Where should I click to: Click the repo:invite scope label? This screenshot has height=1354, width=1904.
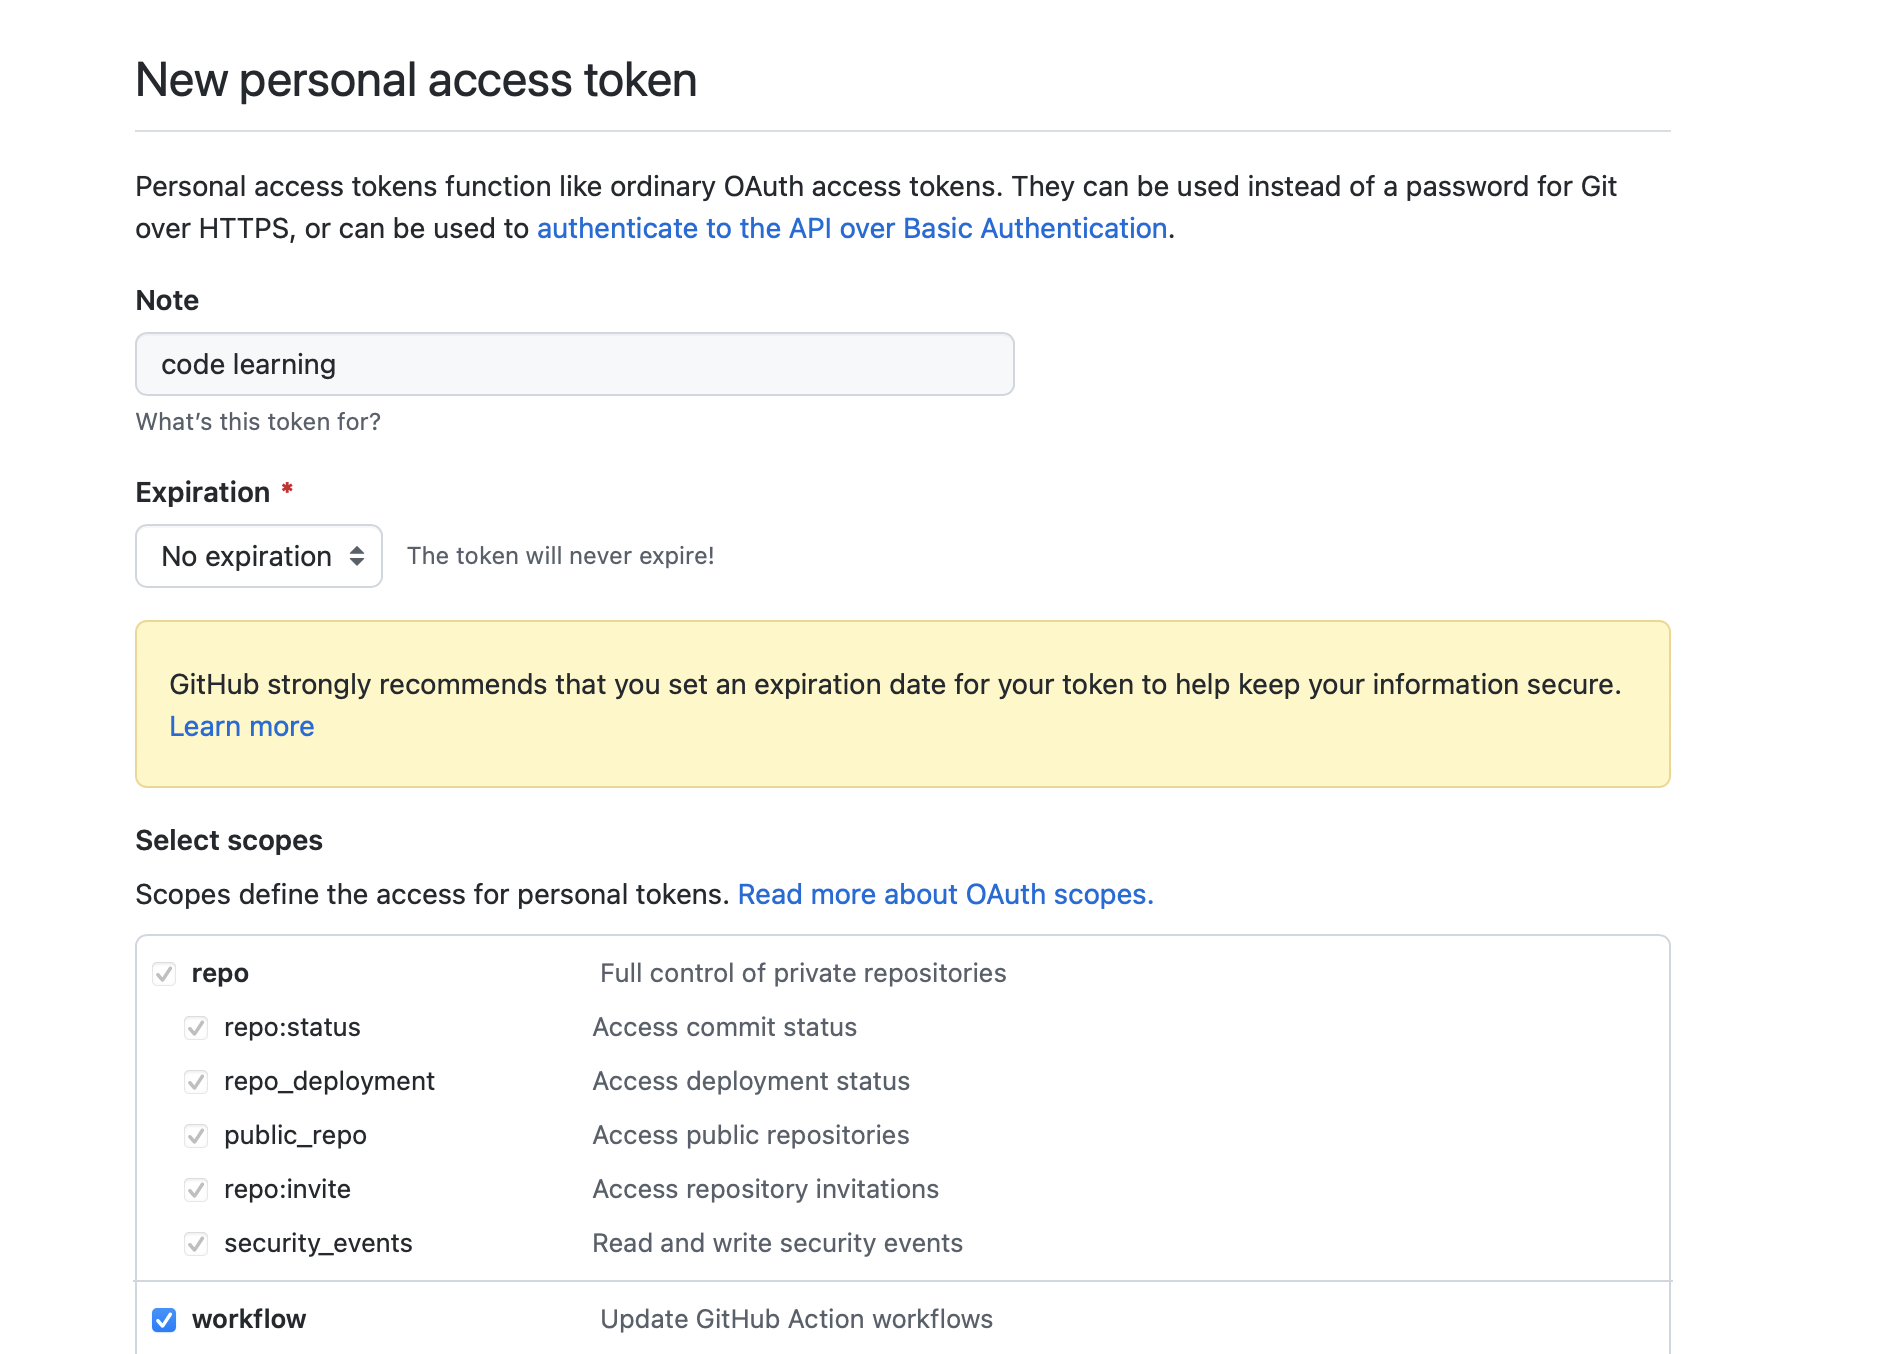[287, 1189]
